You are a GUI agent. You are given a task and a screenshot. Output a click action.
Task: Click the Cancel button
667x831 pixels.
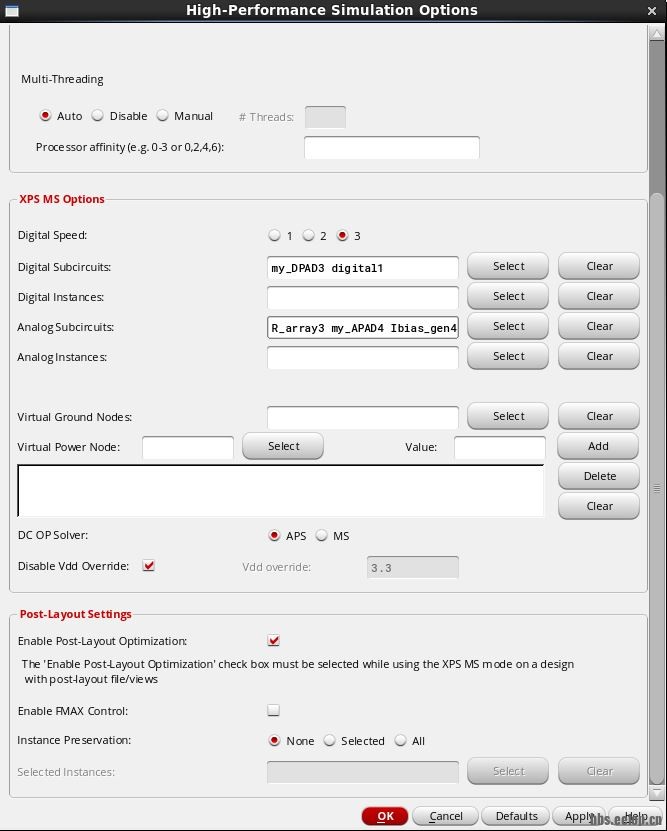pos(445,816)
